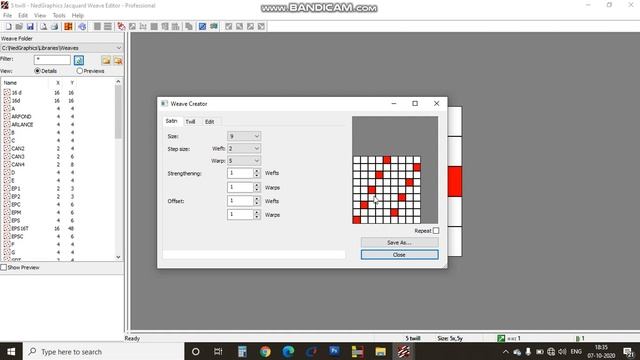This screenshot has width=640, height=360.
Task: Open the Edit menu
Action: pos(23,16)
